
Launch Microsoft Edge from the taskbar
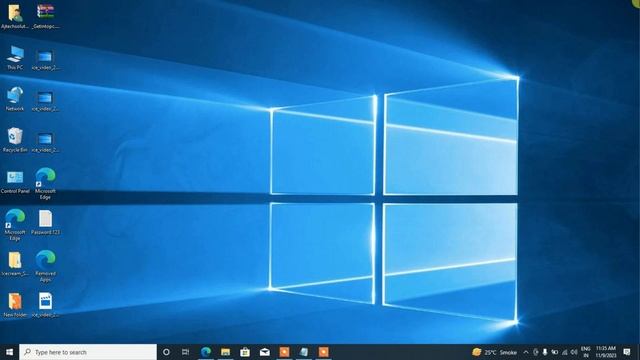click(x=206, y=352)
